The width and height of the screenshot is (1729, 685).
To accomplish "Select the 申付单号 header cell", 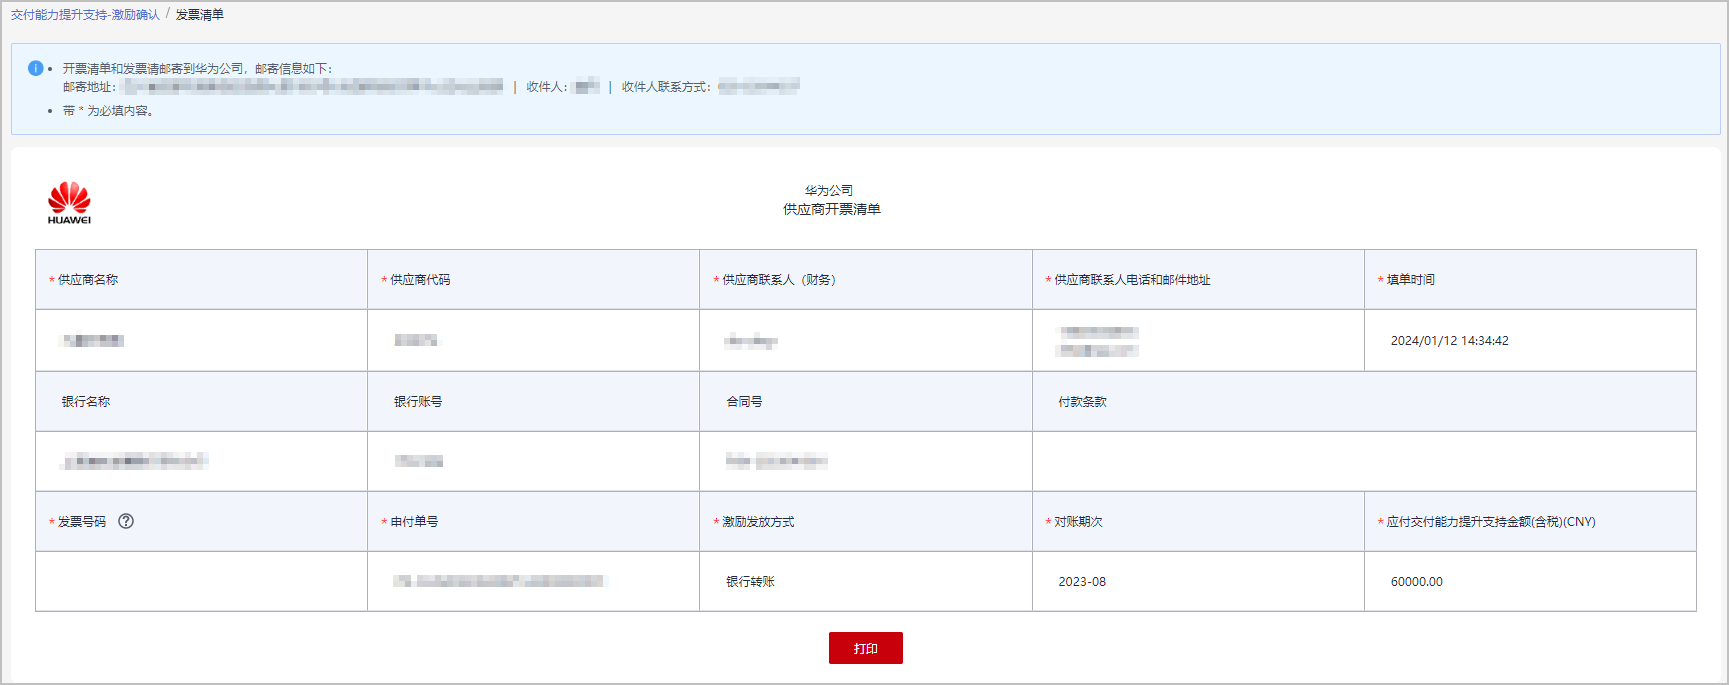I will click(533, 522).
